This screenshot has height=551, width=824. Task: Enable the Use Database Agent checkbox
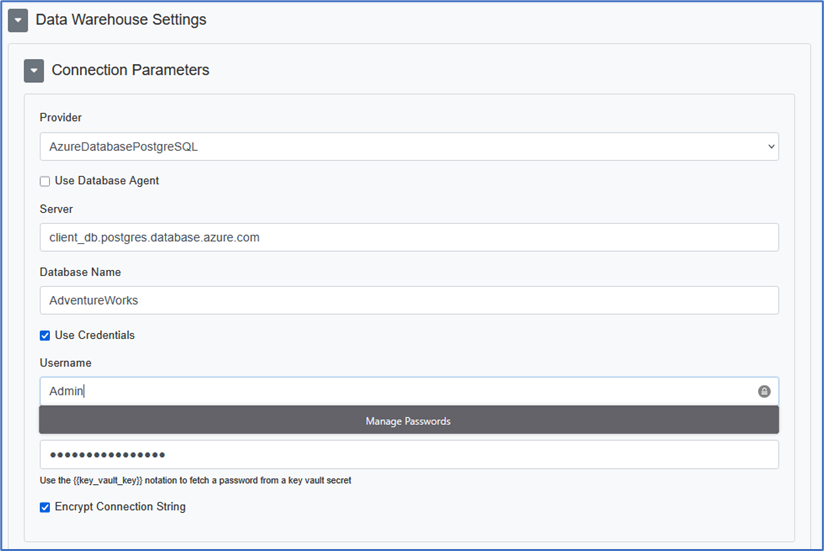[45, 181]
